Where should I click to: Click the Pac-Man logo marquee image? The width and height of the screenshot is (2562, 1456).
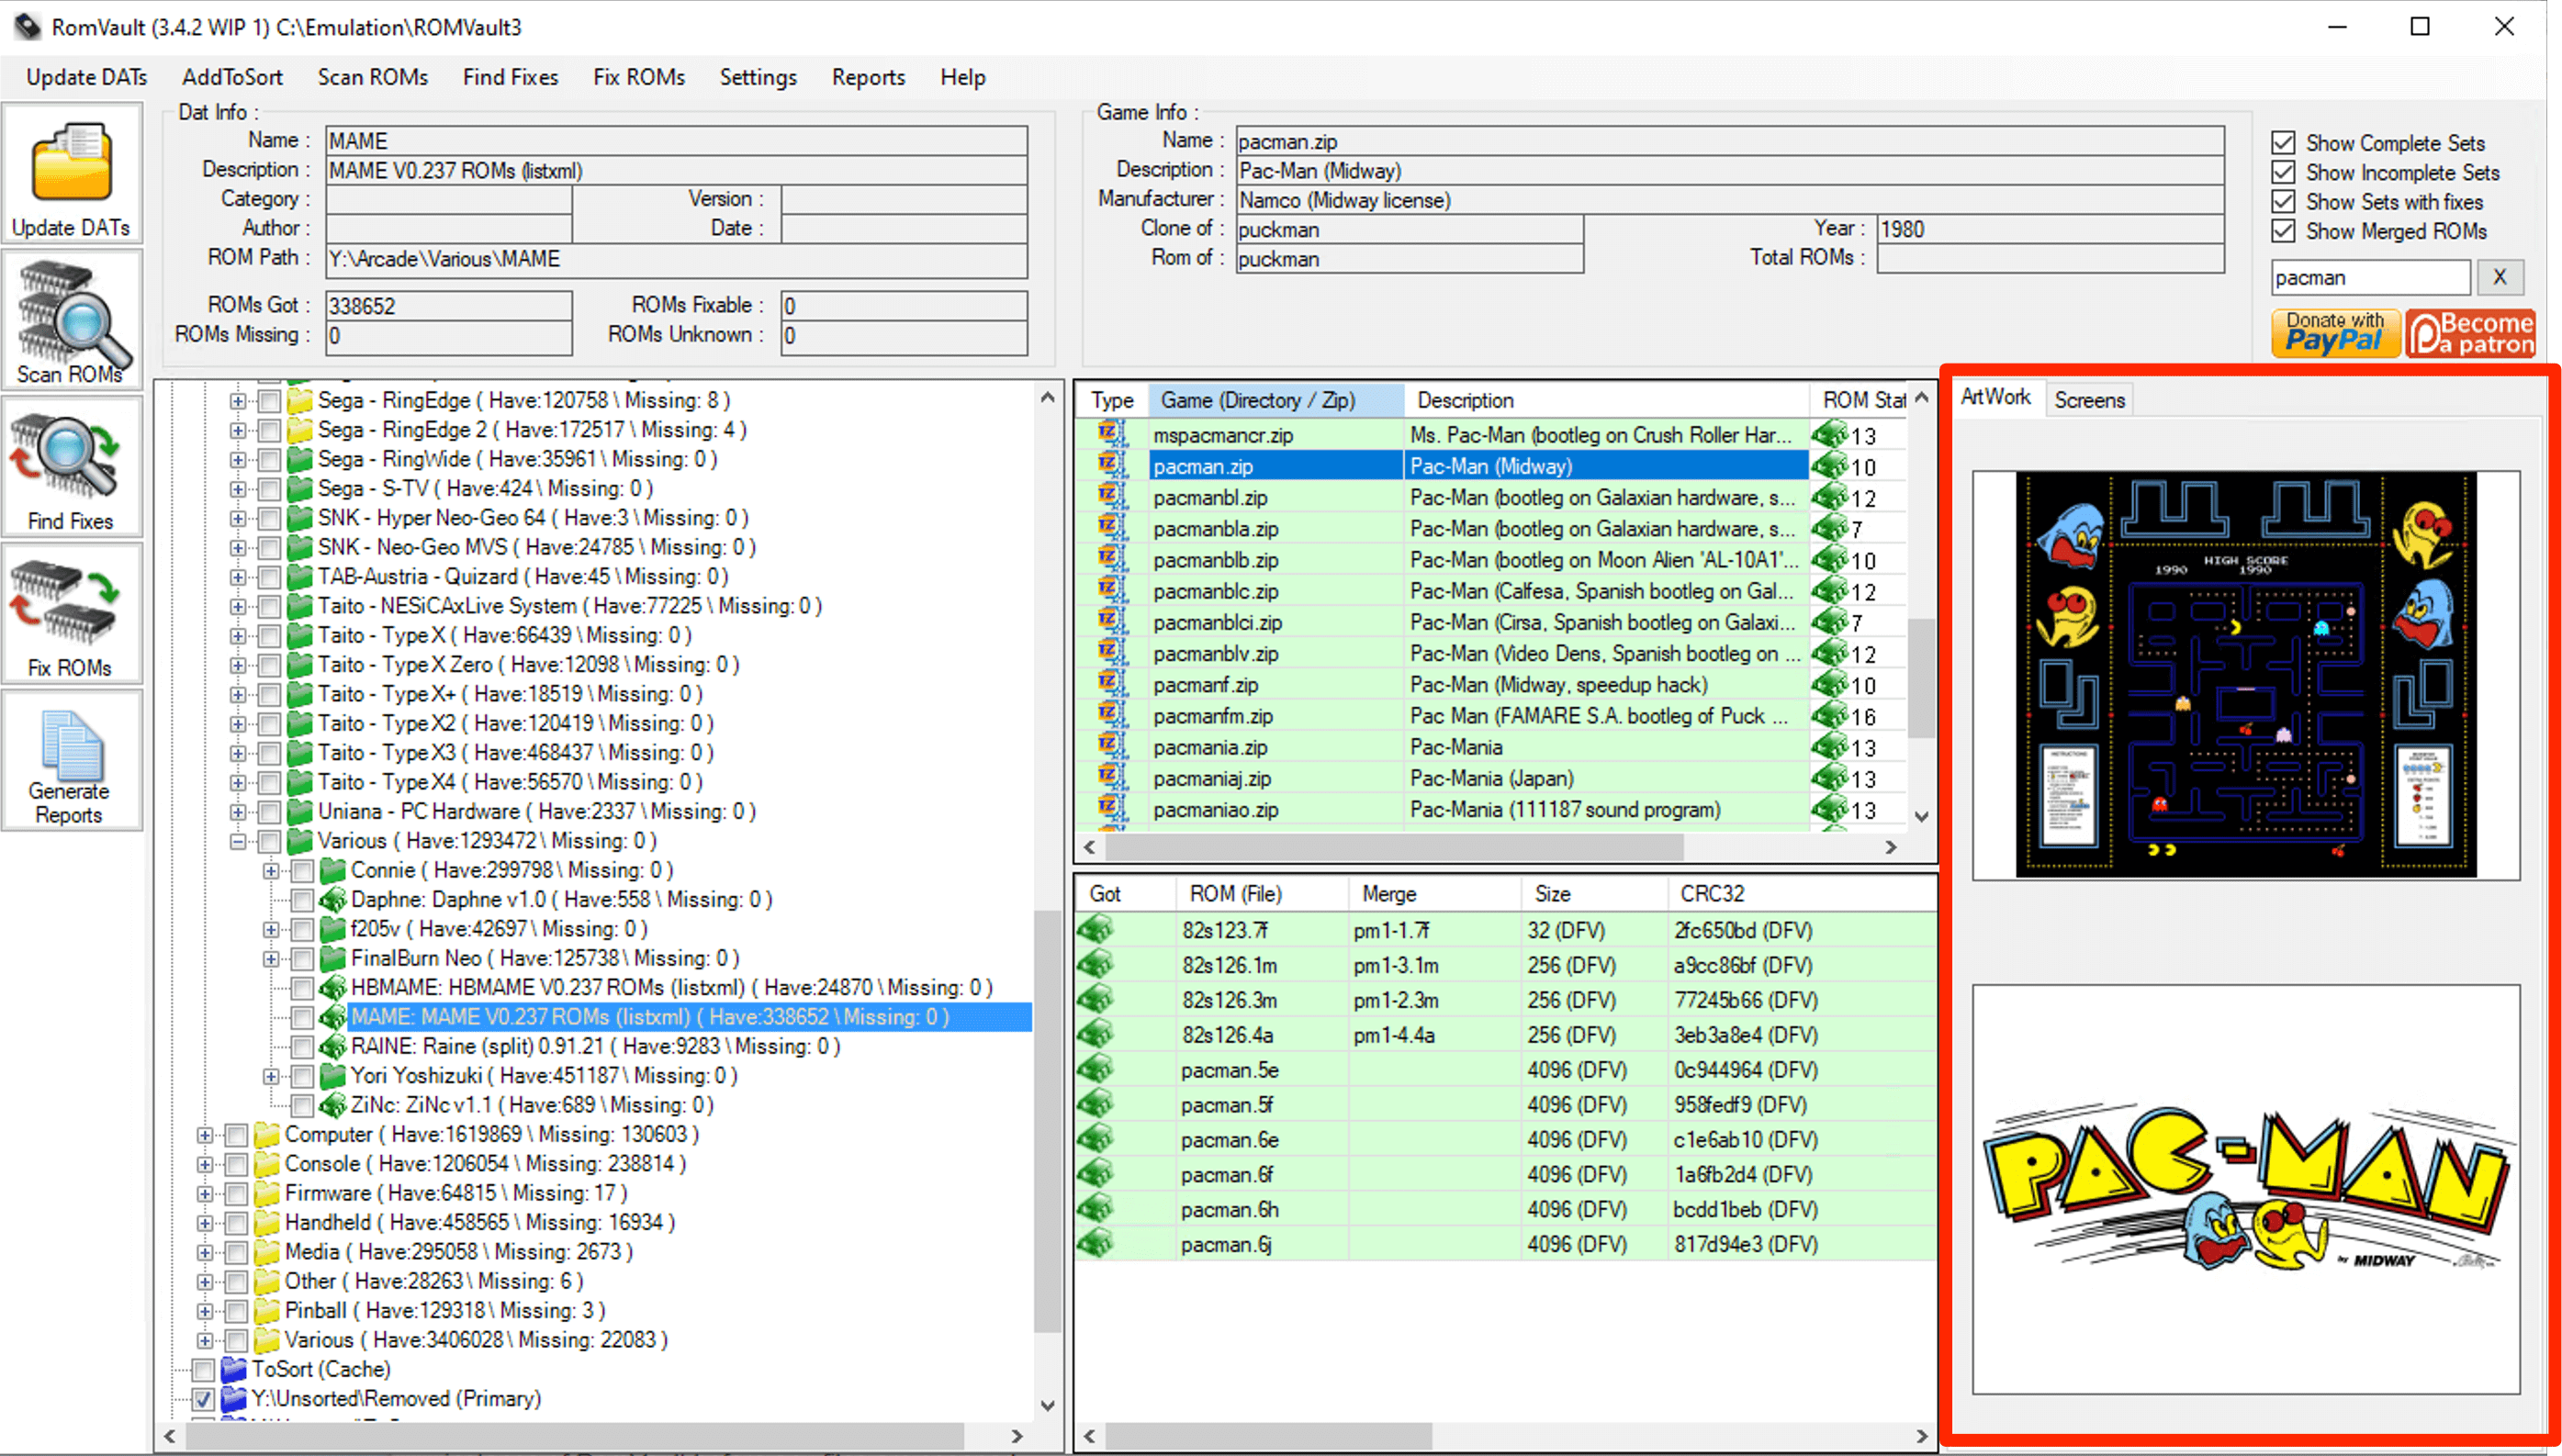[2246, 1190]
